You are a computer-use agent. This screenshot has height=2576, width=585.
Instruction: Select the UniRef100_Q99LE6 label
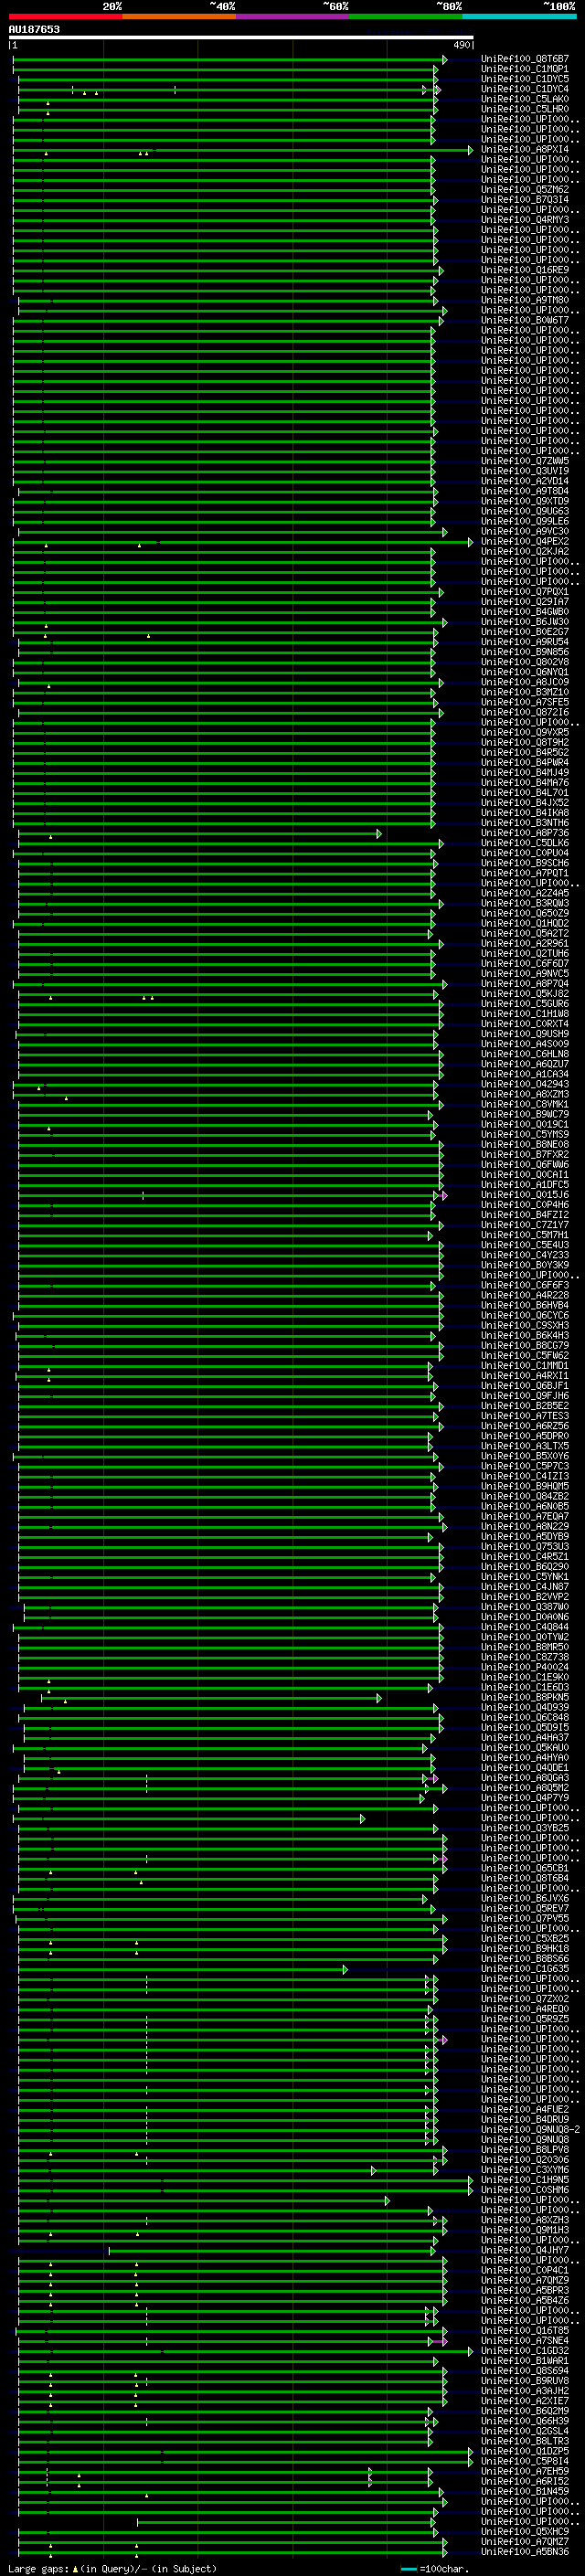[x=525, y=521]
